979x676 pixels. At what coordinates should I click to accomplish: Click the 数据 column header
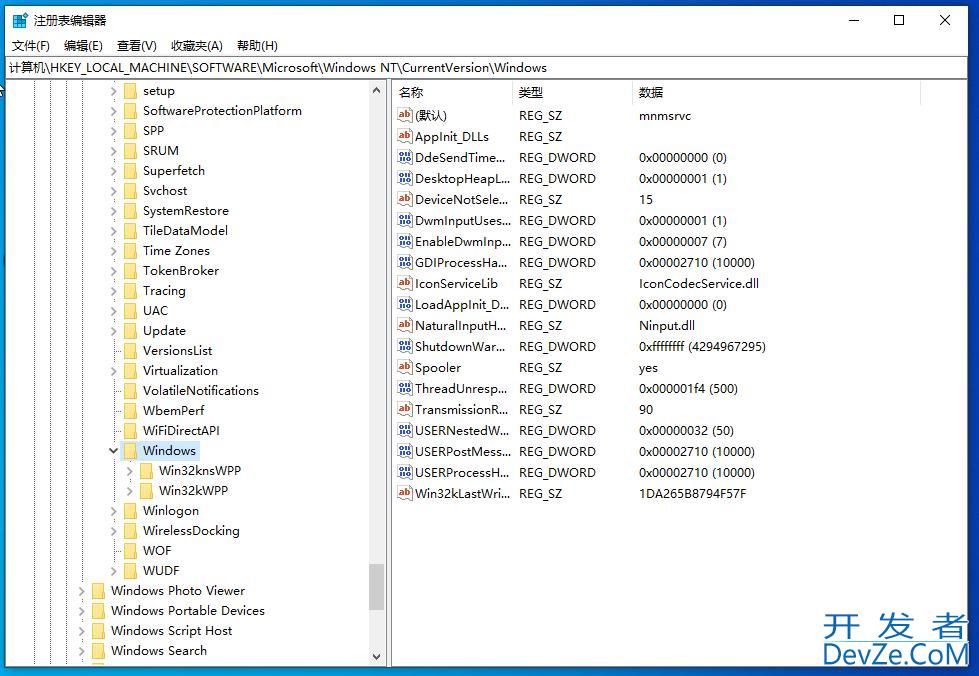tap(651, 92)
